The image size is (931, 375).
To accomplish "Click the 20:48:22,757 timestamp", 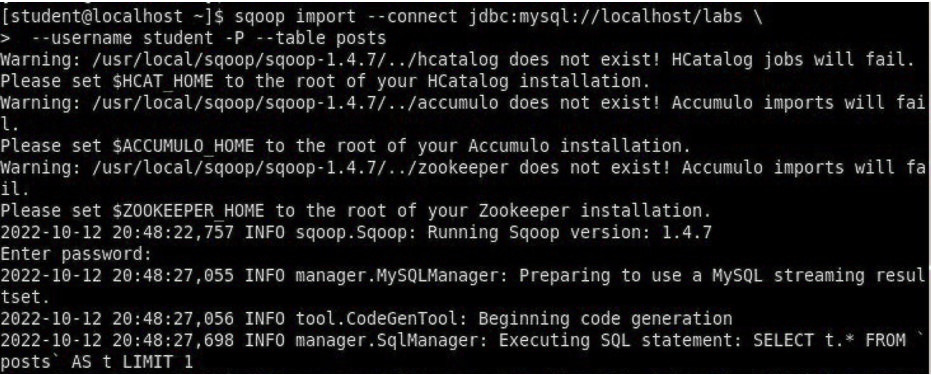I will click(x=173, y=232).
